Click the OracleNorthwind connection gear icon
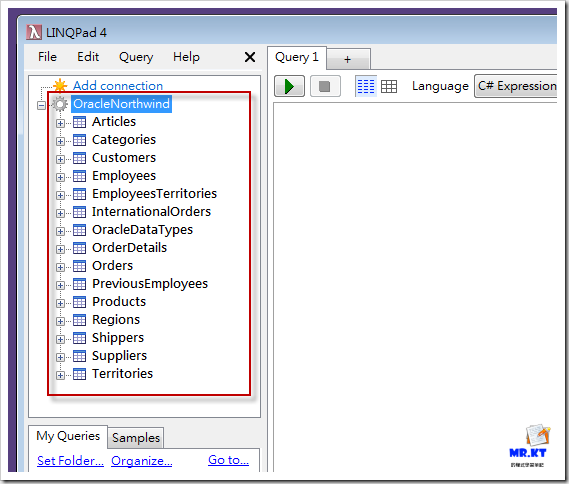Viewport: 569px width, 484px height. click(60, 104)
